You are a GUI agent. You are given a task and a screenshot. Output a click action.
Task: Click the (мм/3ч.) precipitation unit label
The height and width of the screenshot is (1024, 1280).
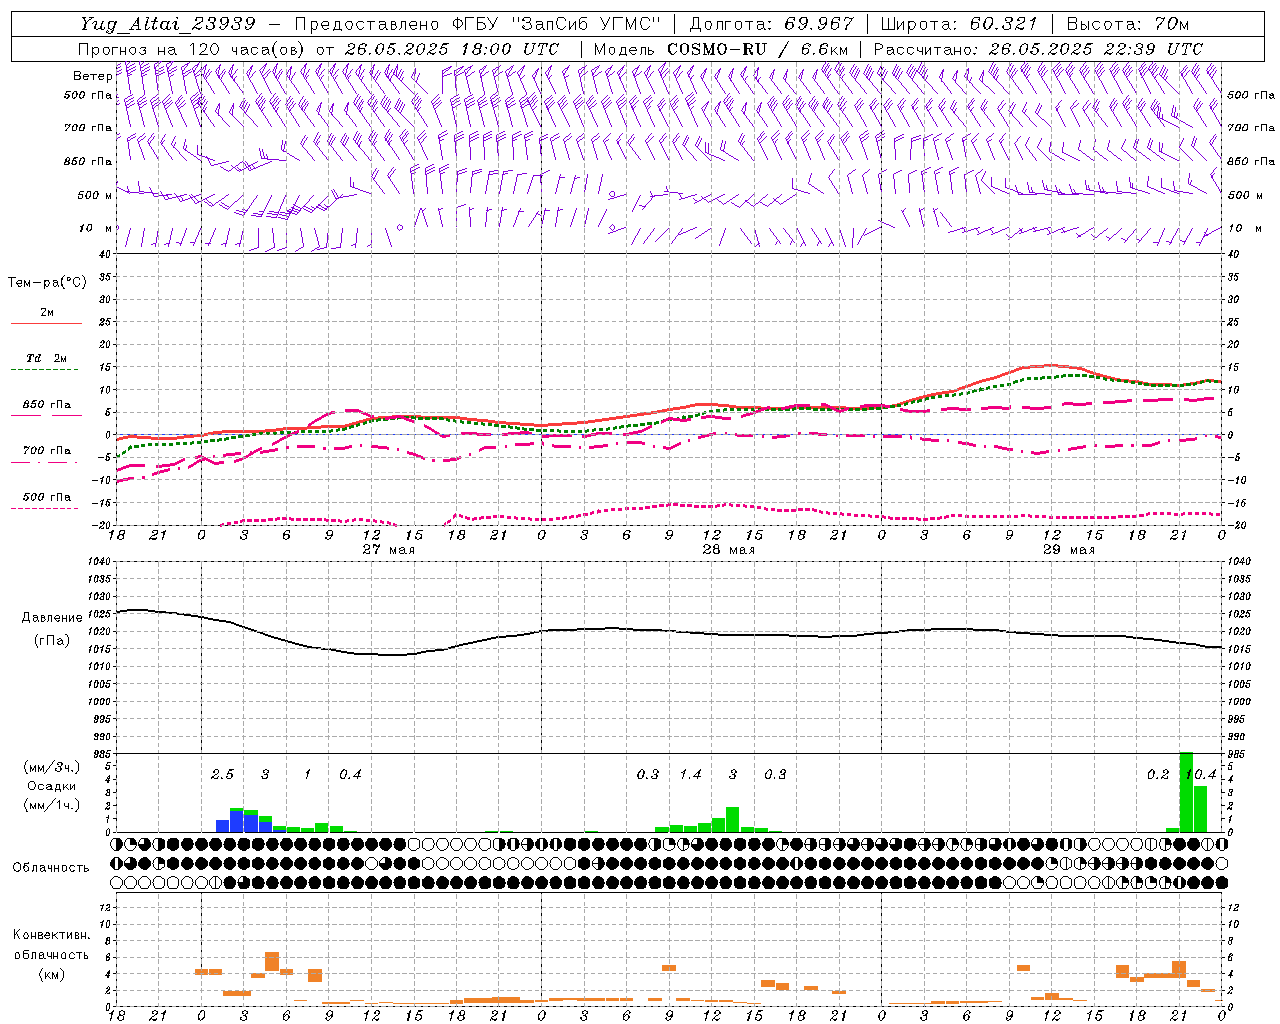52,767
